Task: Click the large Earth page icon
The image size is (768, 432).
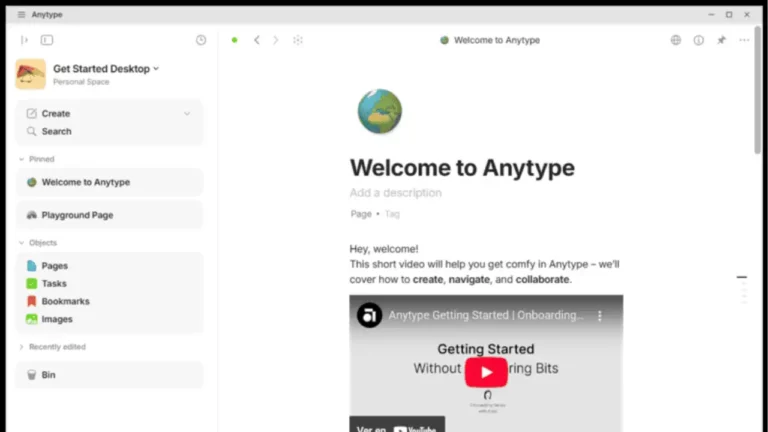Action: [x=380, y=111]
